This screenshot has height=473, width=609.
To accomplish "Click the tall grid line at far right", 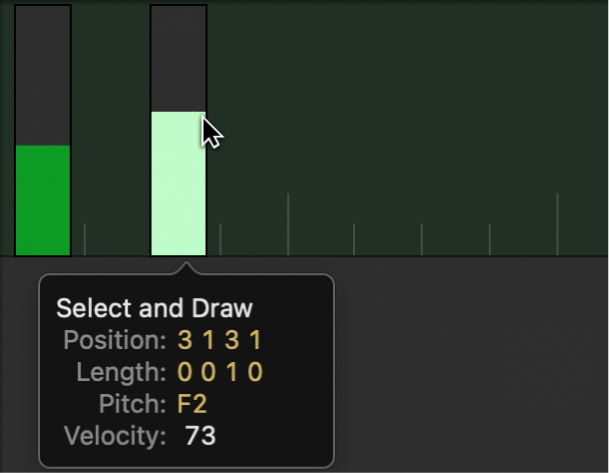I will tap(557, 225).
